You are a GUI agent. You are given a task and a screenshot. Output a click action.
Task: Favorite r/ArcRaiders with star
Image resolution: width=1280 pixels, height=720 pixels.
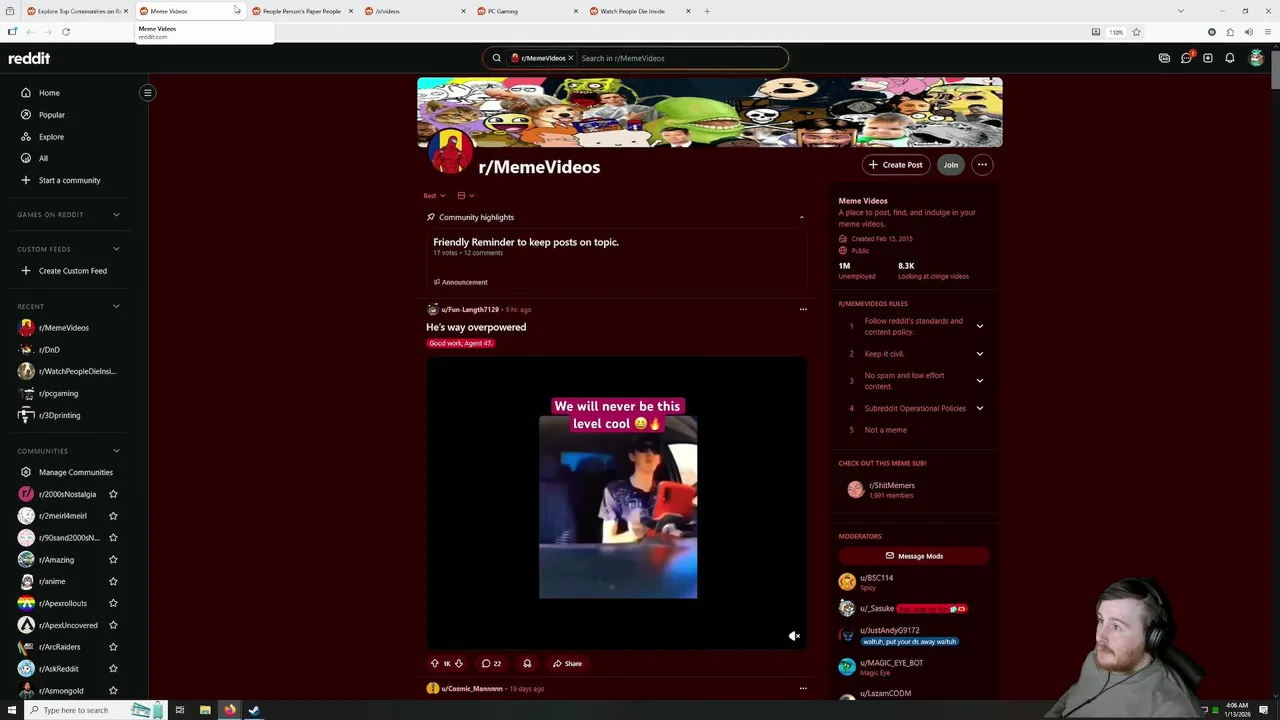(x=113, y=647)
